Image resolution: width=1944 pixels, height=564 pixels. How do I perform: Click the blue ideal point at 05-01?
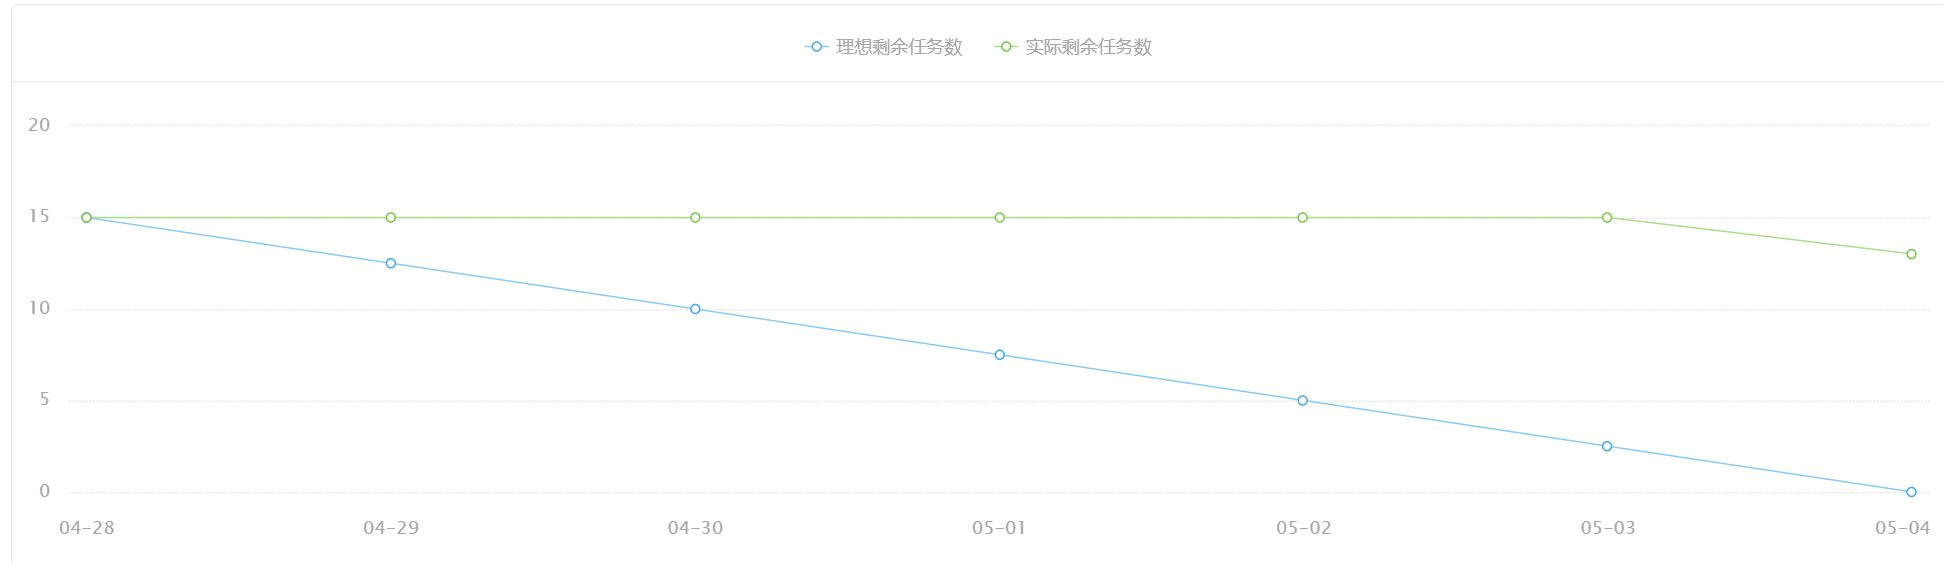[999, 355]
